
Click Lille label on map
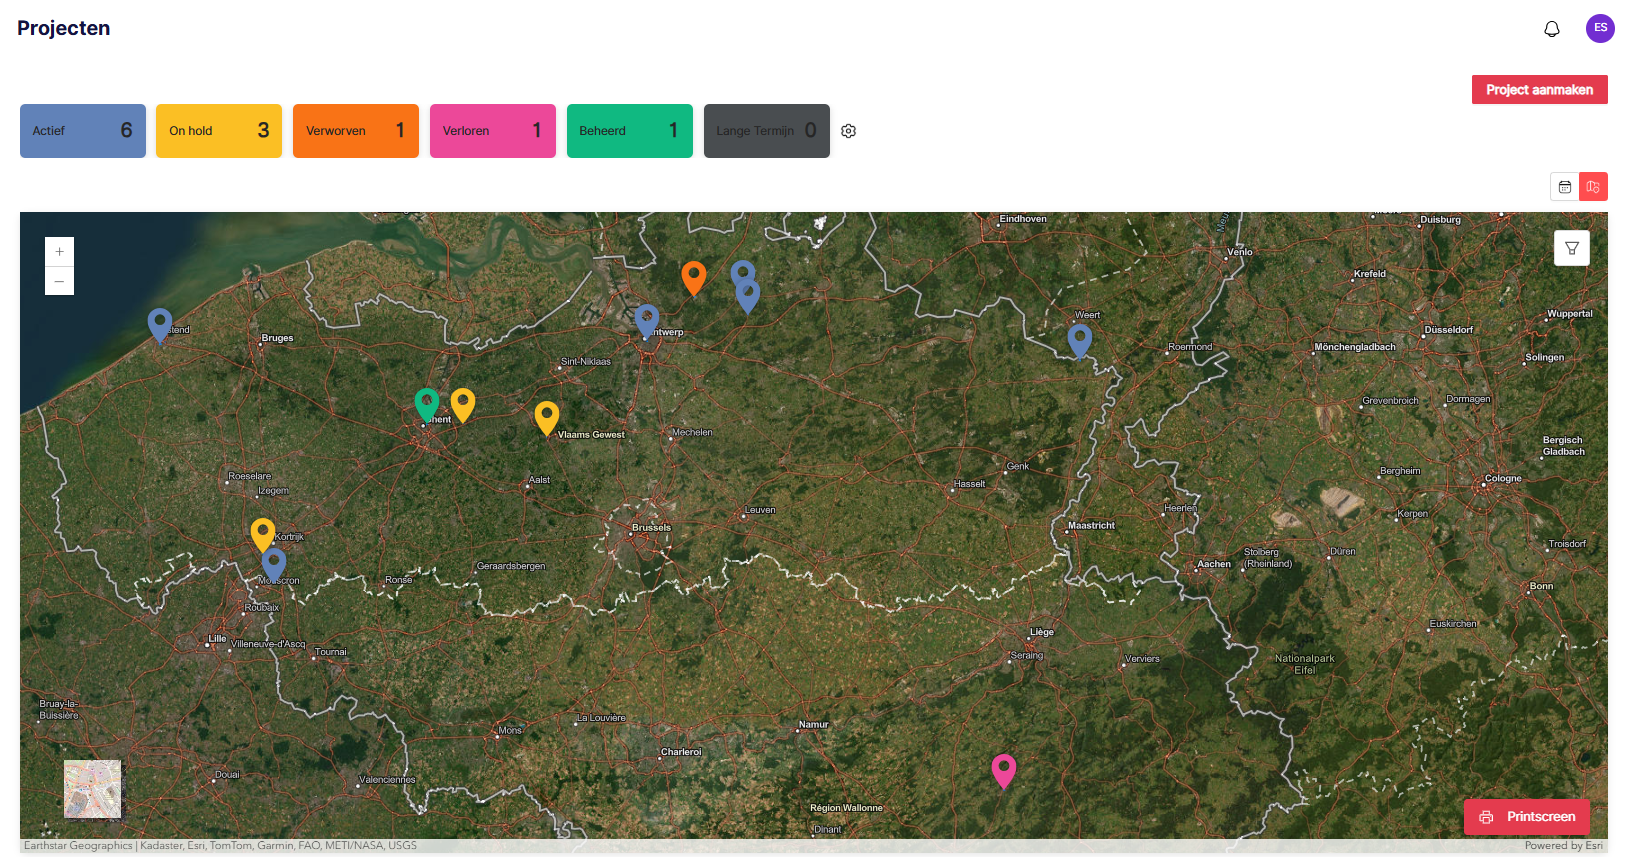tap(217, 639)
